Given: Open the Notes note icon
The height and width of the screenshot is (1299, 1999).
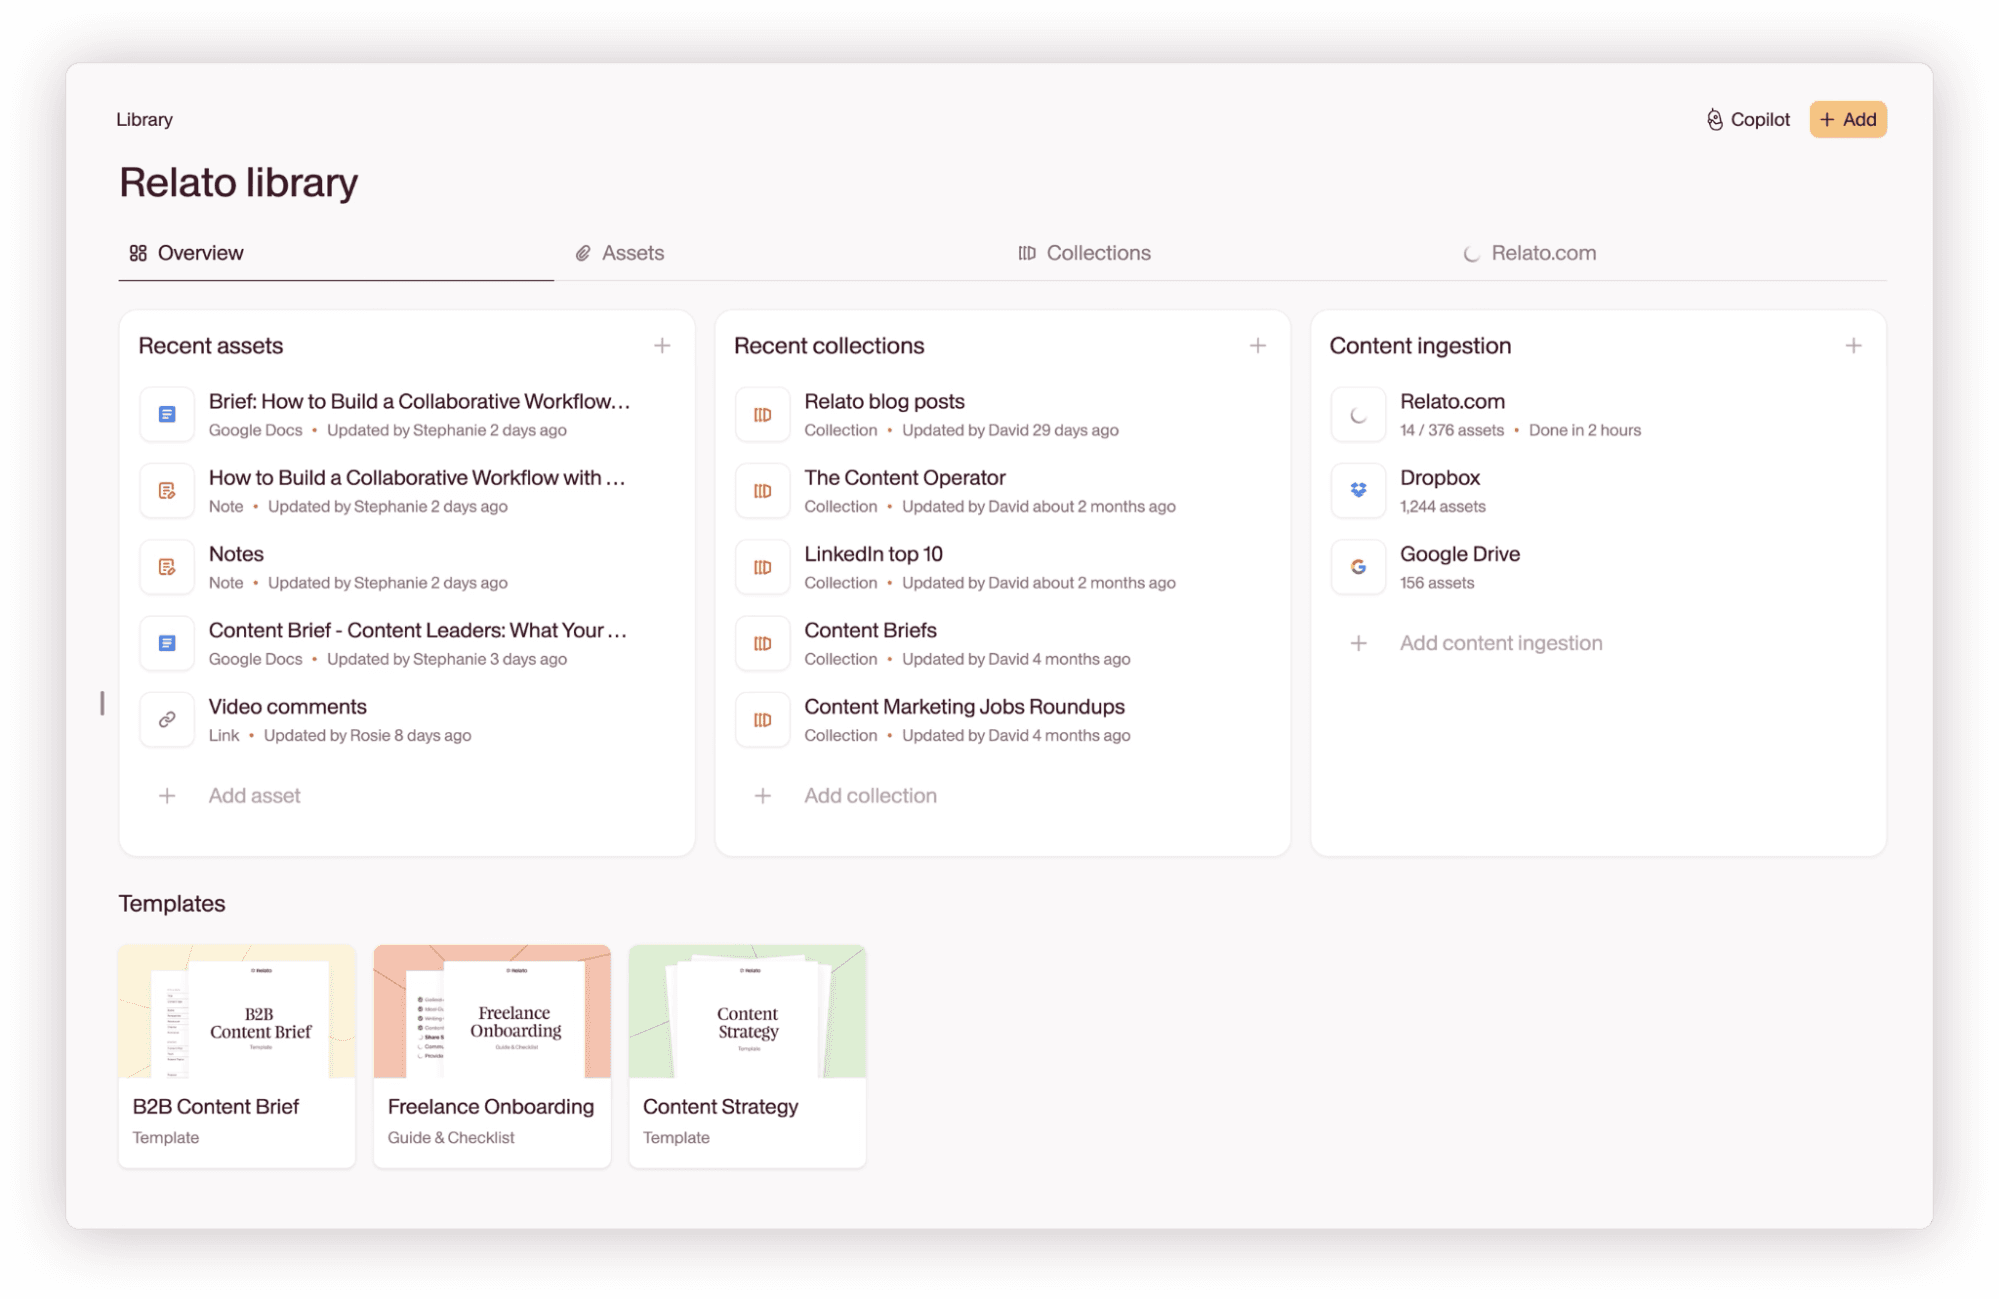Looking at the screenshot, I should point(167,567).
